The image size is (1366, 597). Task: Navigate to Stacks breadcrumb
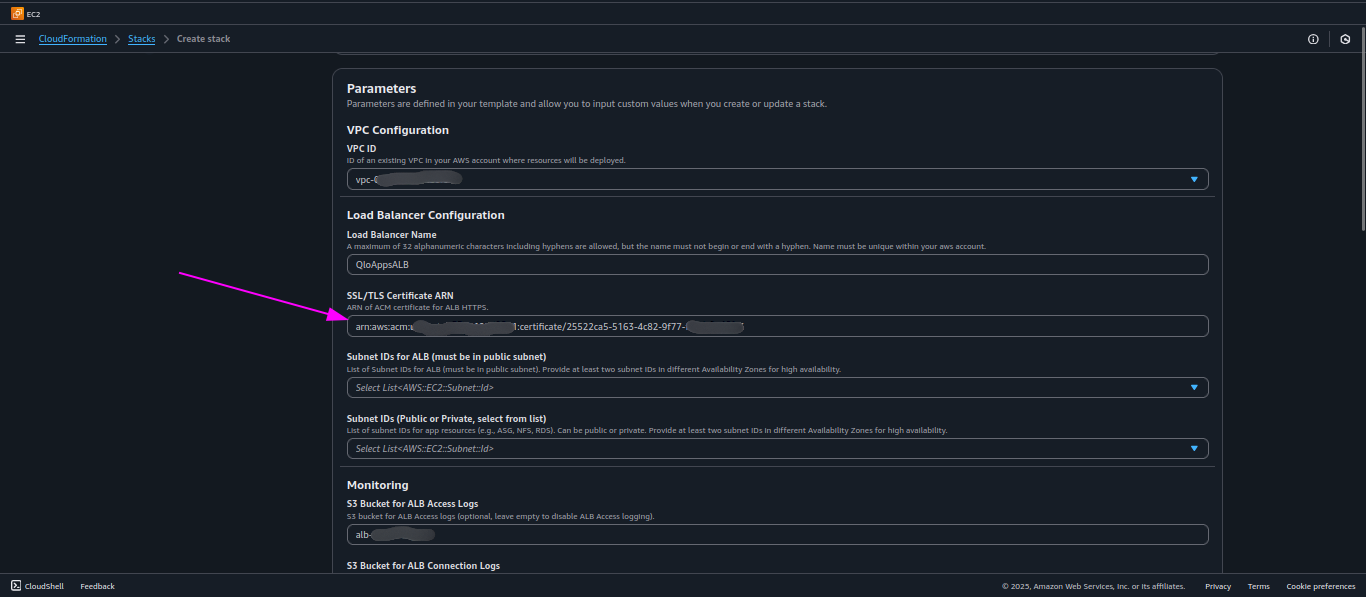click(x=142, y=39)
